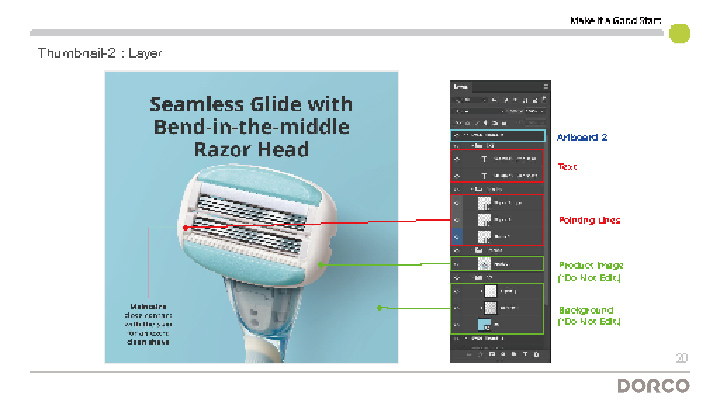The width and height of the screenshot is (720, 405).
Task: Collapse the product group folder arrow
Action: point(472,251)
